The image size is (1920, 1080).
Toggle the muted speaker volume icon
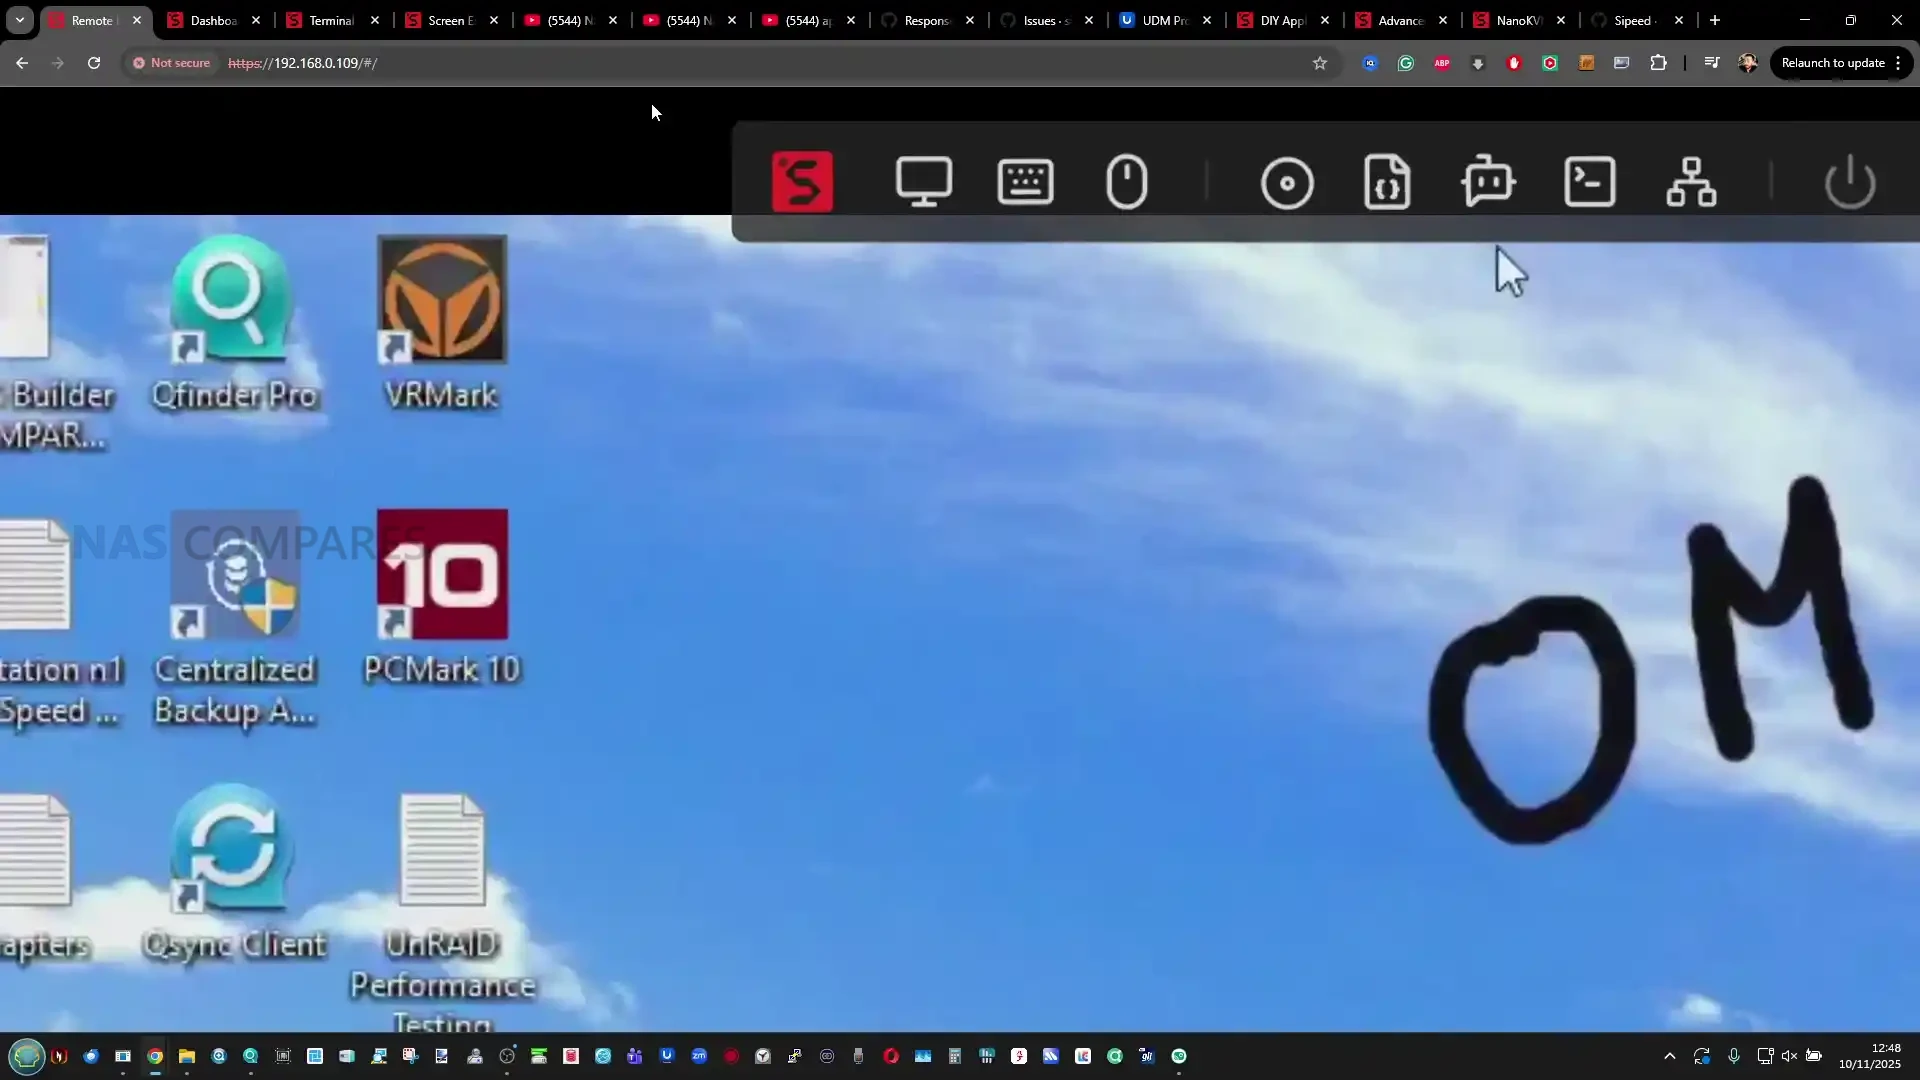pyautogui.click(x=1789, y=1056)
